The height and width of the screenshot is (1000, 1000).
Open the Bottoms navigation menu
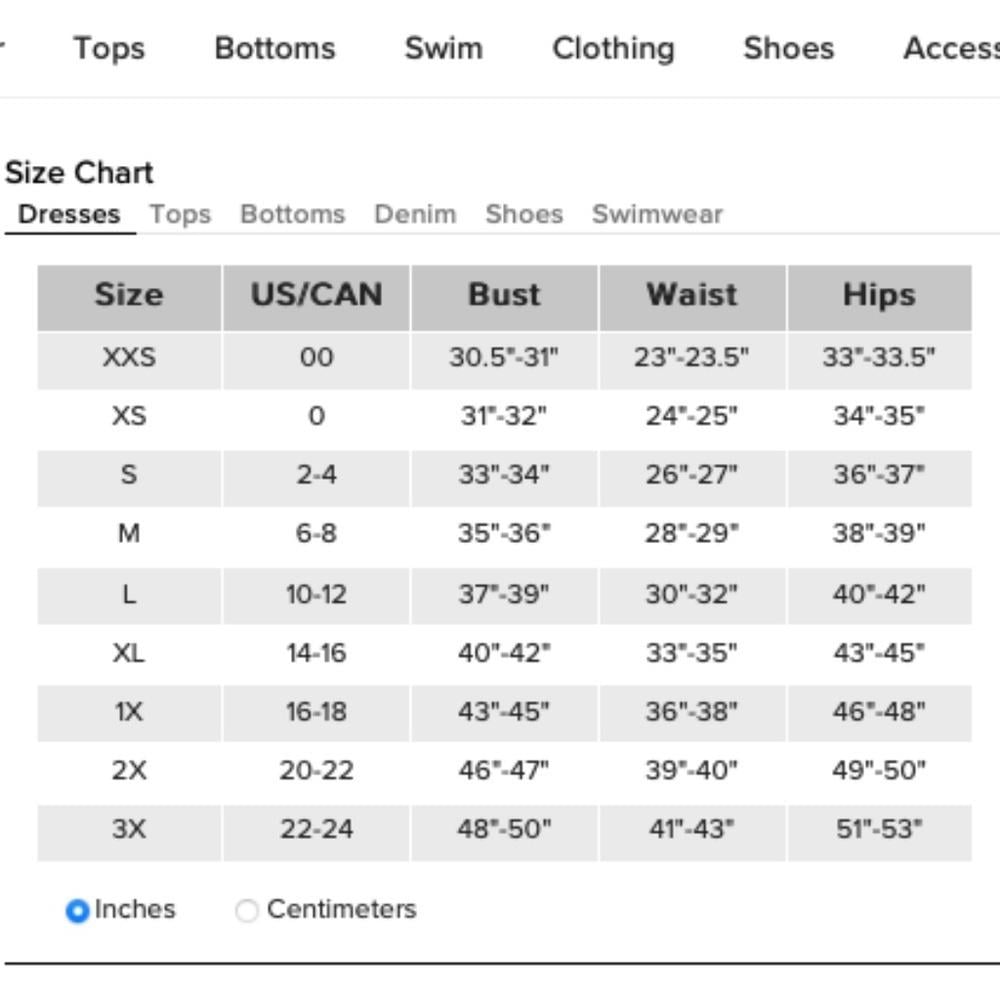tap(275, 48)
